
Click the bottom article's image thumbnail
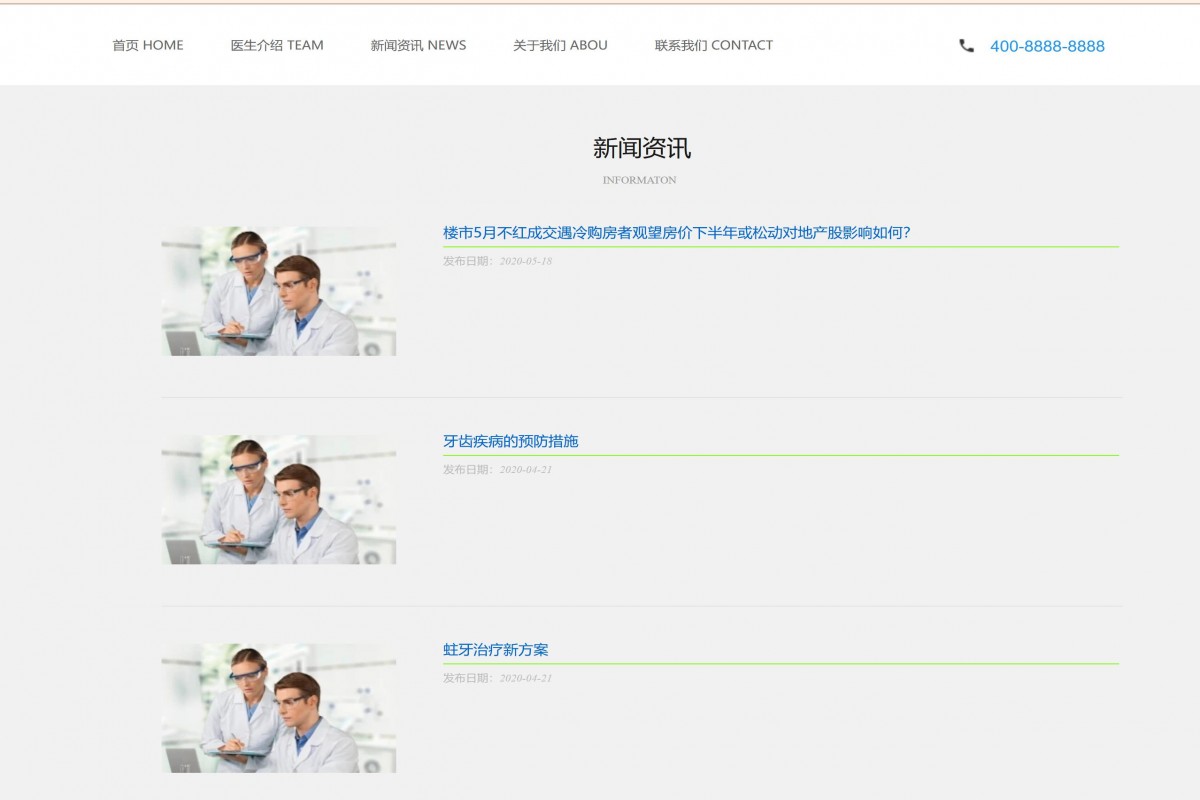[279, 709]
